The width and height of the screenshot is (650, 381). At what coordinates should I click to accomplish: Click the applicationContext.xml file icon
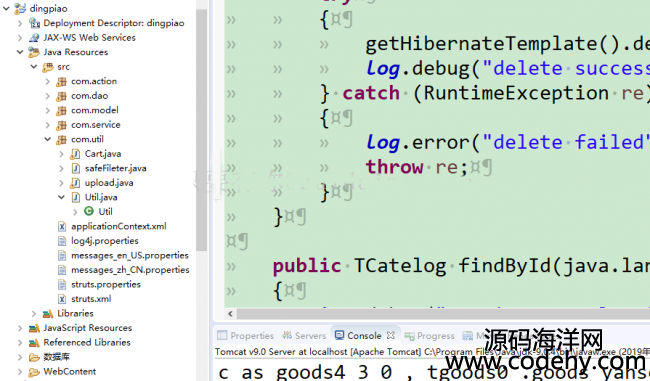(x=62, y=226)
